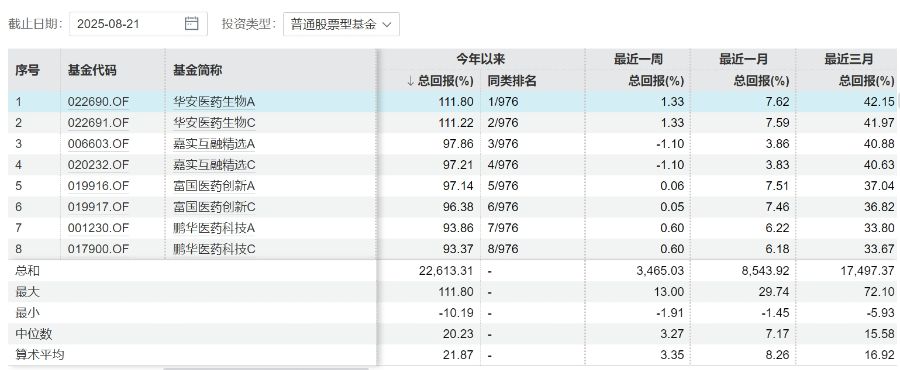The image size is (900, 370).
Task: Select the ranking cell 2/976
Action: (x=503, y=123)
